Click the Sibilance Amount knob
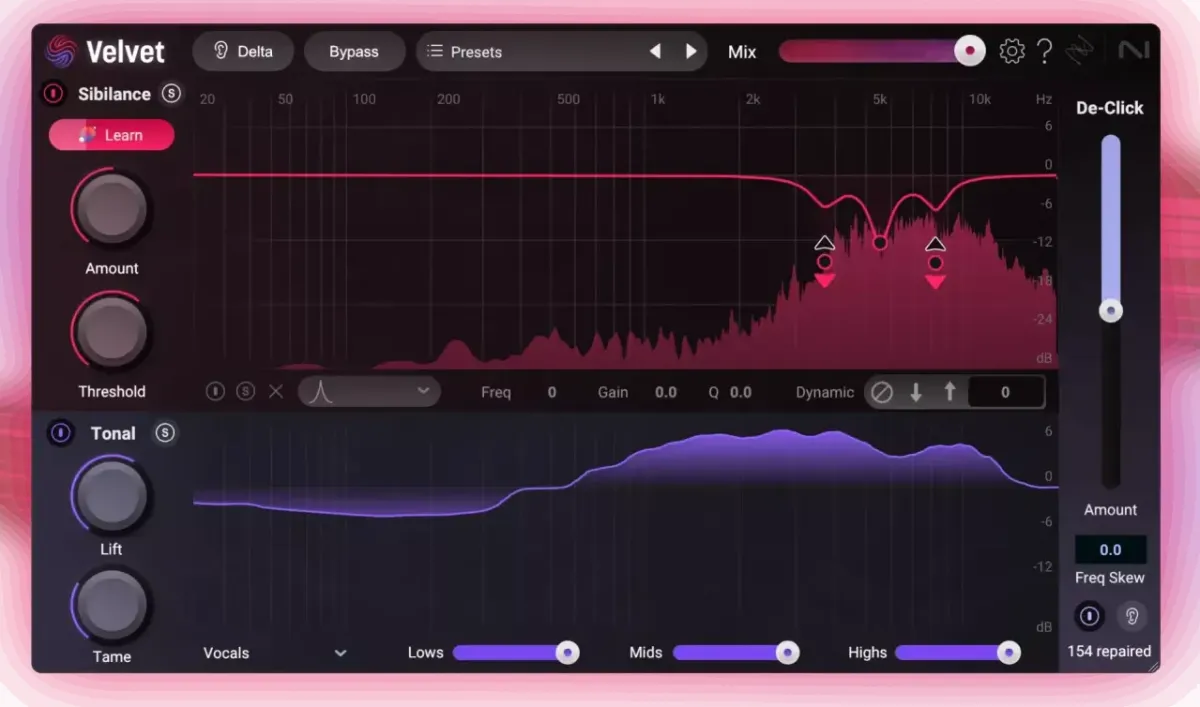1200x707 pixels. tap(112, 210)
